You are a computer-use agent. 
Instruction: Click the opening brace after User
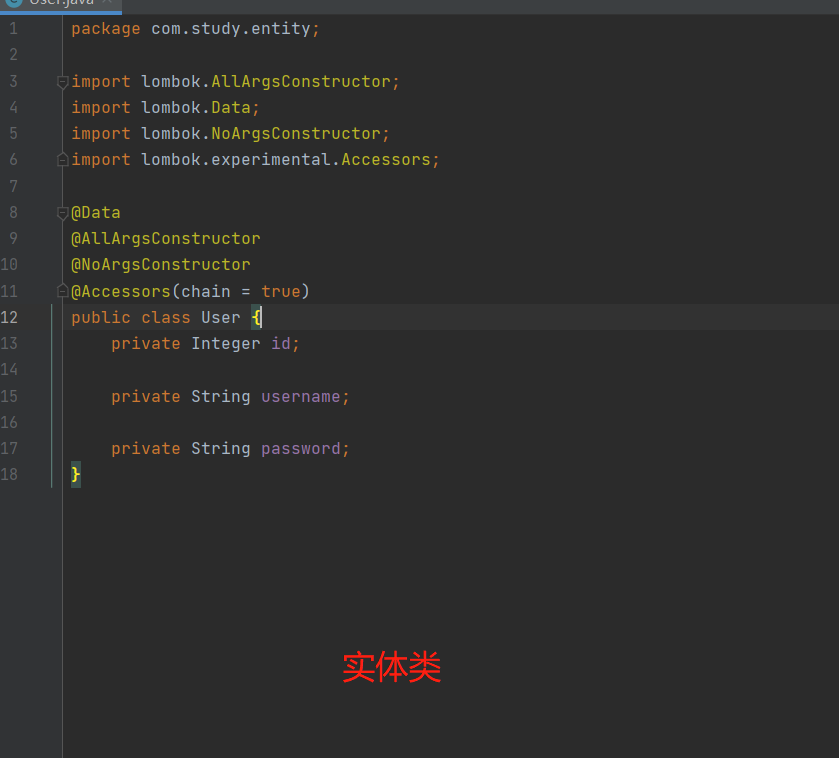[x=256, y=318]
